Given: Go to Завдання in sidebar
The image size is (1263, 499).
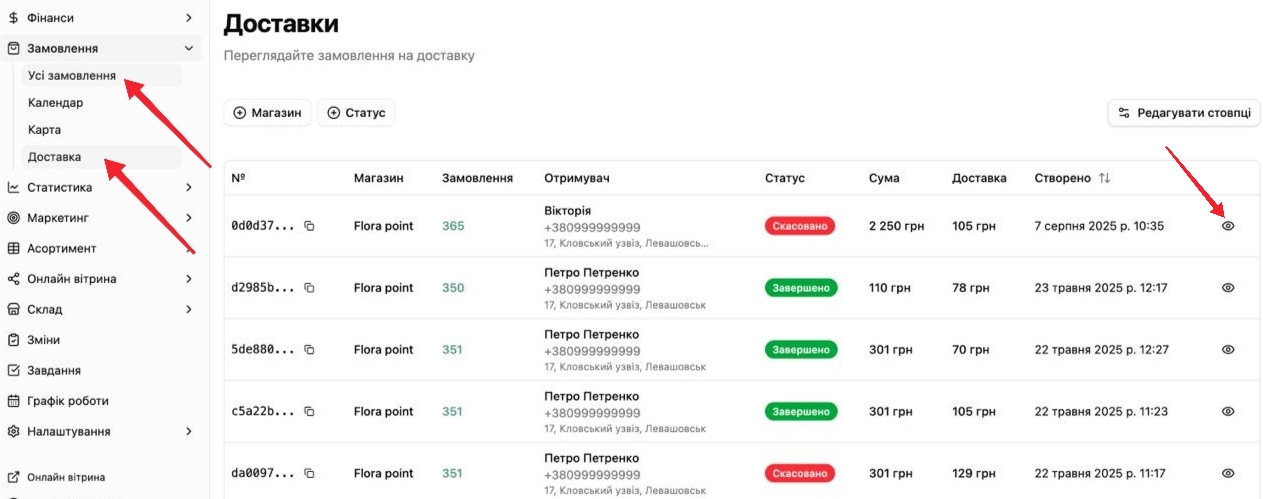Looking at the screenshot, I should (54, 370).
